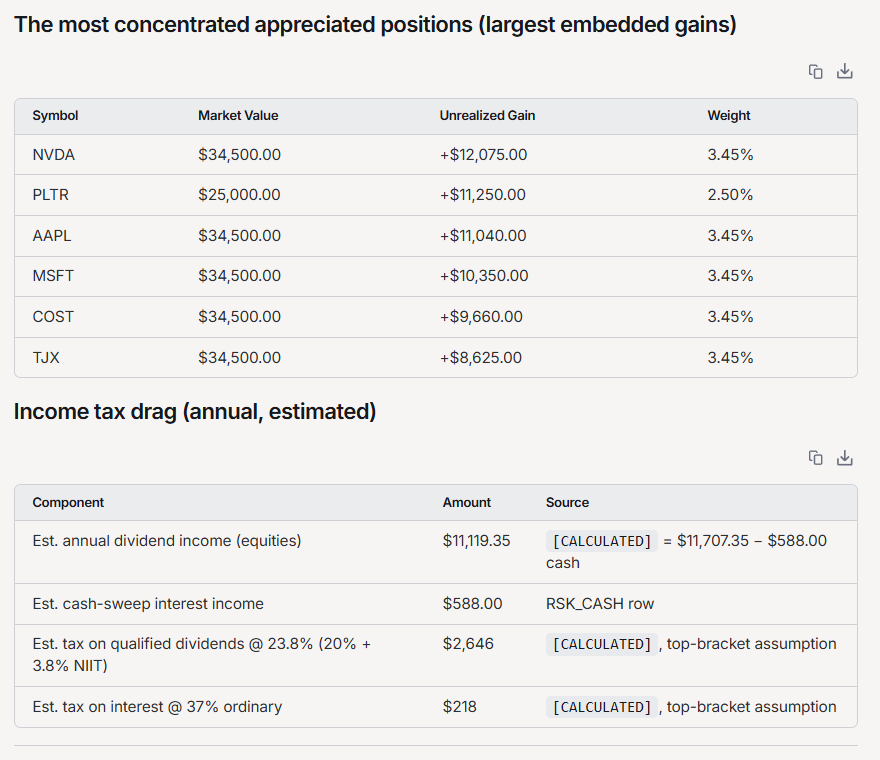Select Est. tax on qualified dividends label

pyautogui.click(x=201, y=655)
